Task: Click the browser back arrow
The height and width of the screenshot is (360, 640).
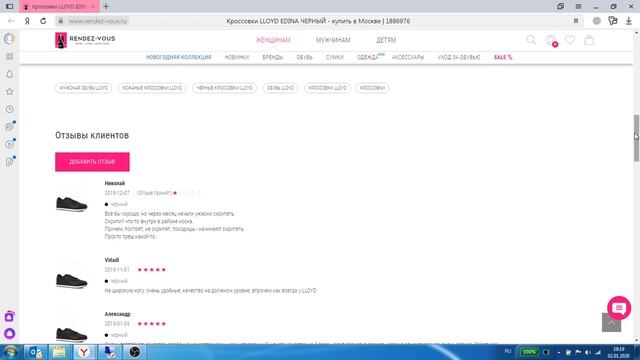Action: 11,21
